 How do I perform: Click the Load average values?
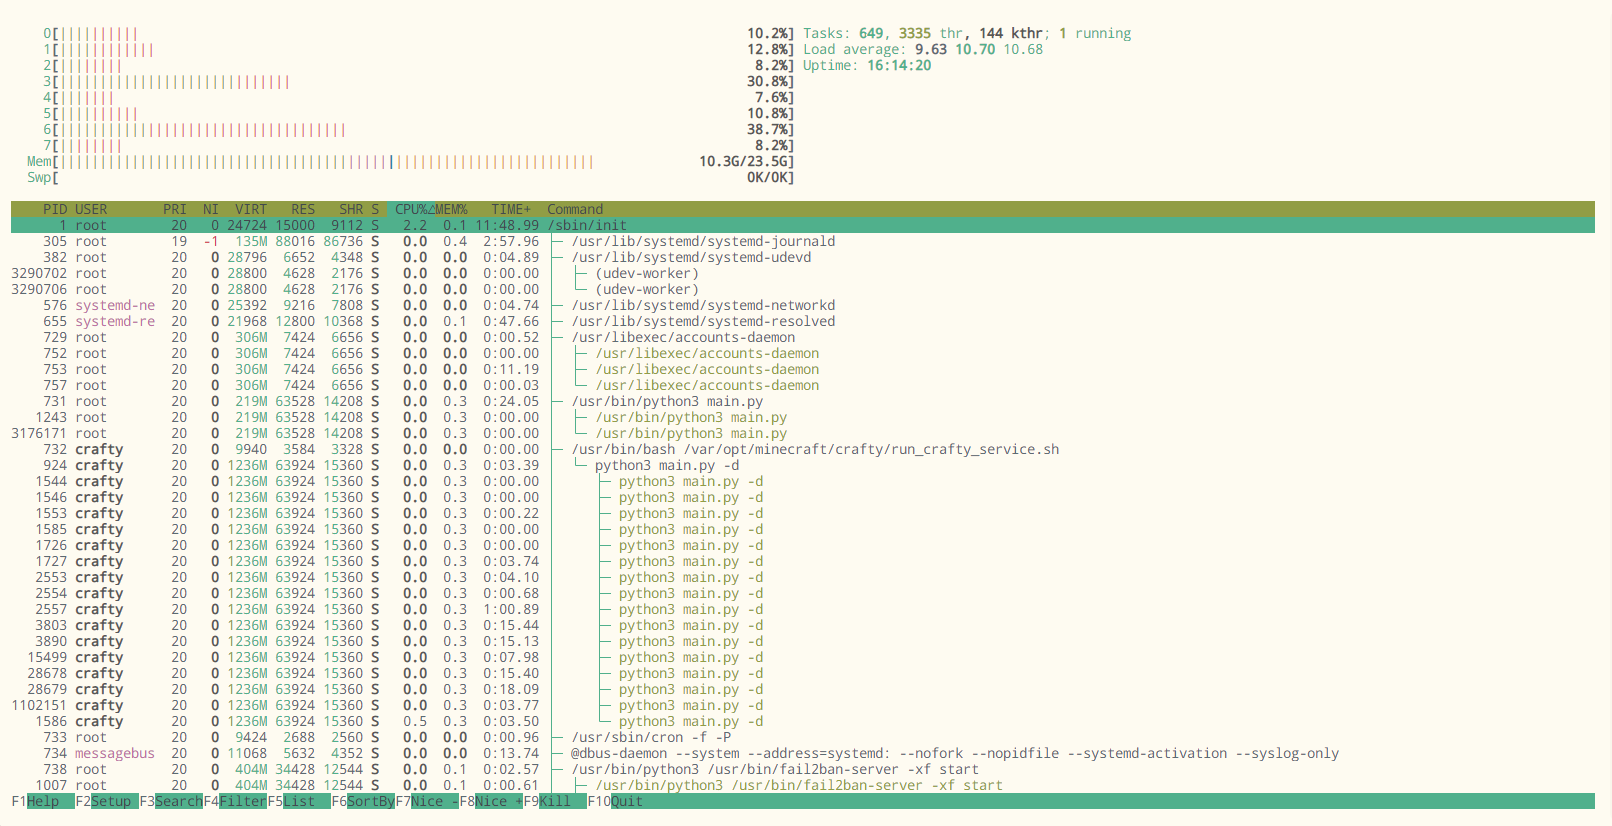[x=979, y=49]
